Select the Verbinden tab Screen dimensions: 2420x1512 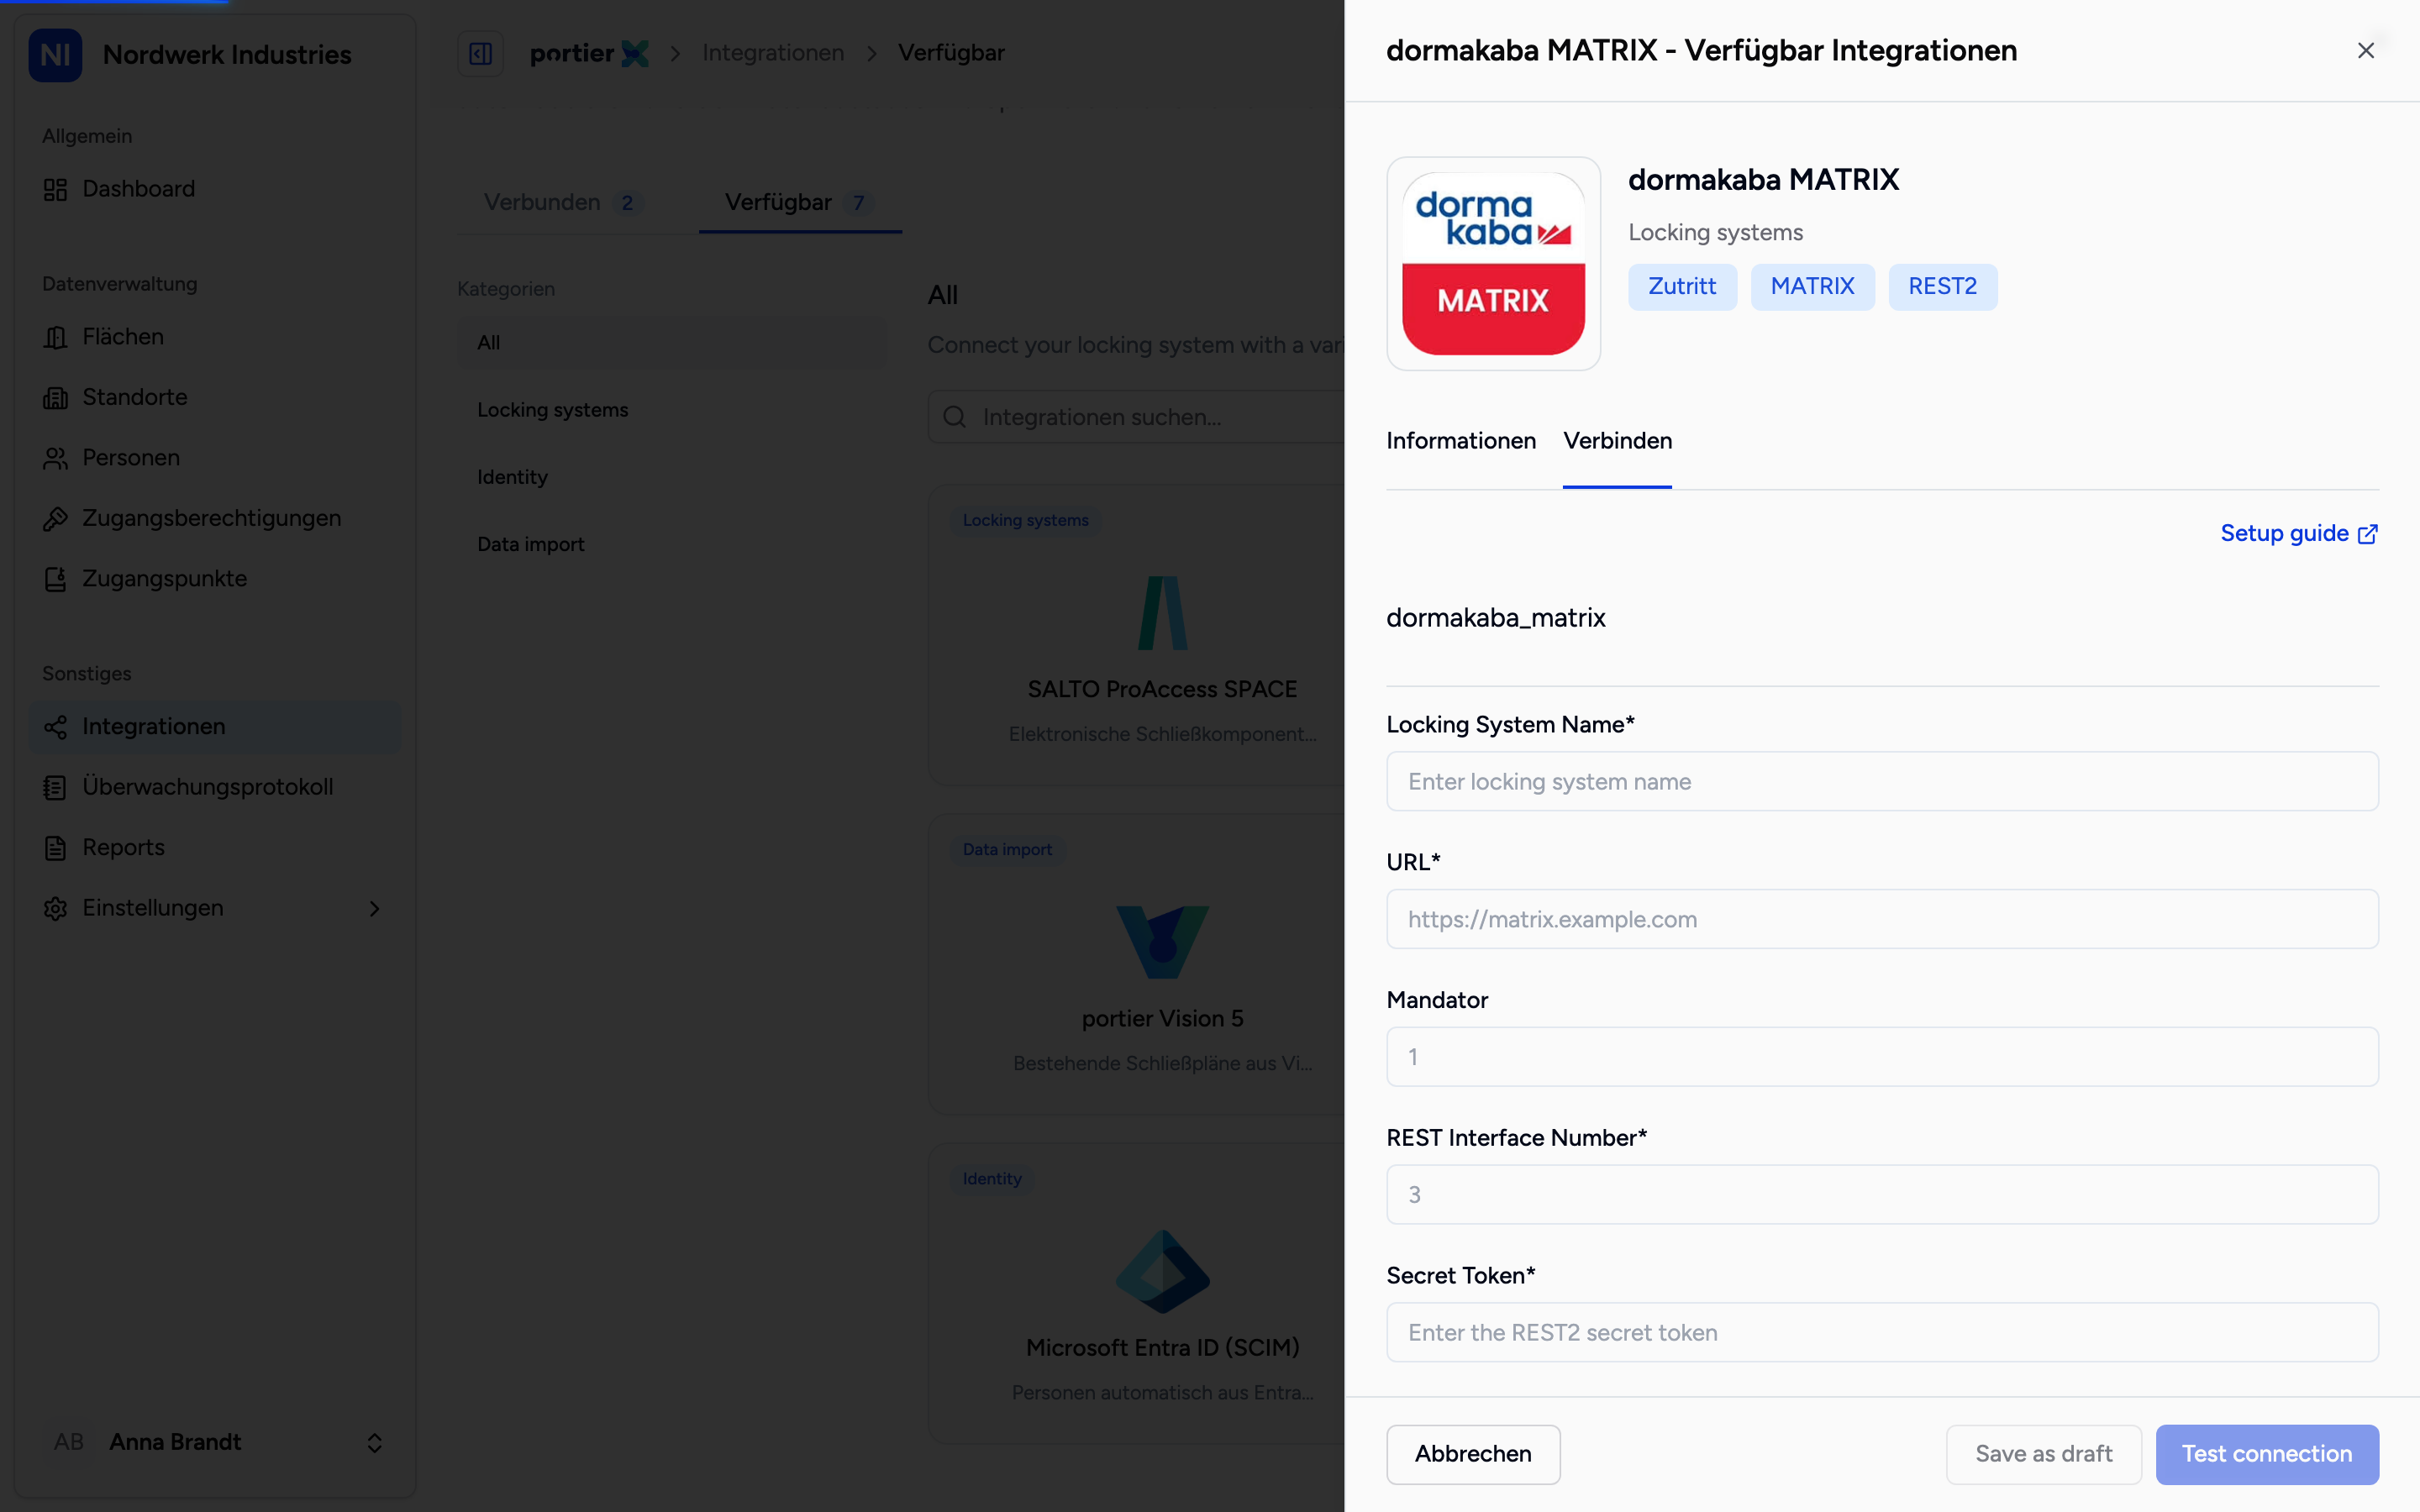click(1617, 441)
